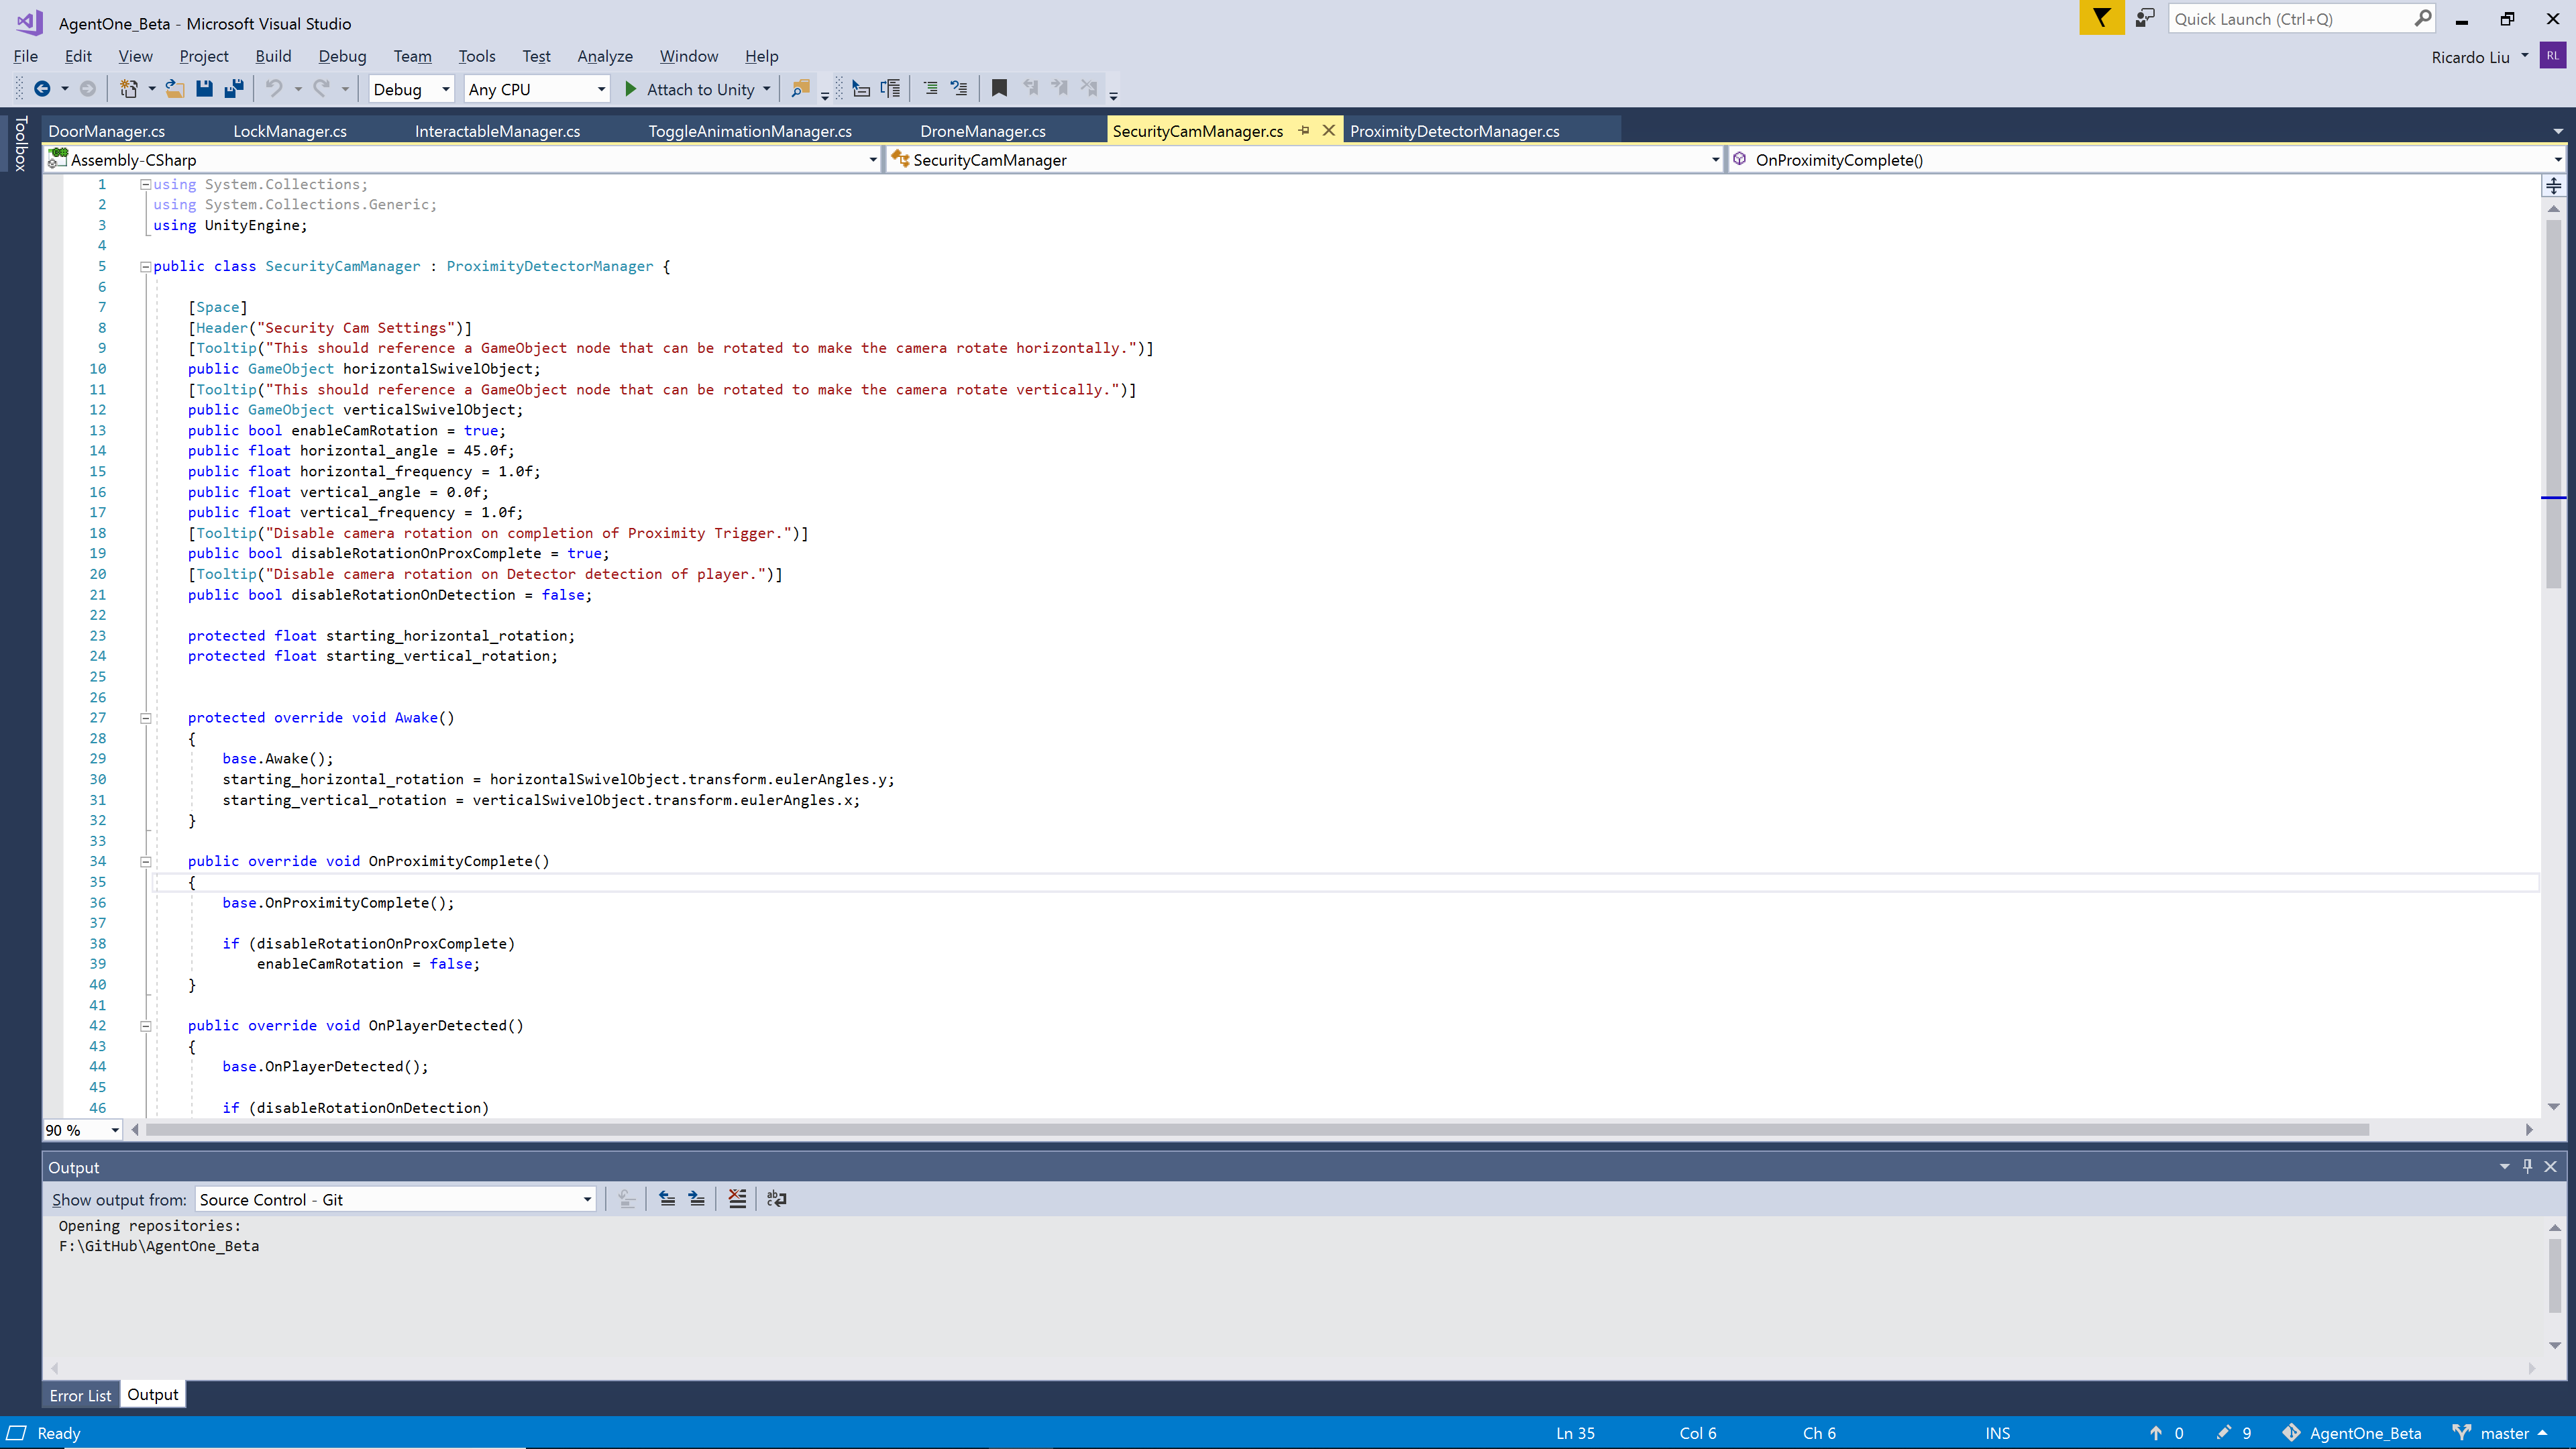Toggle auto-hide pin on the Output panel
The width and height of the screenshot is (2576, 1449).
coord(2527,1166)
